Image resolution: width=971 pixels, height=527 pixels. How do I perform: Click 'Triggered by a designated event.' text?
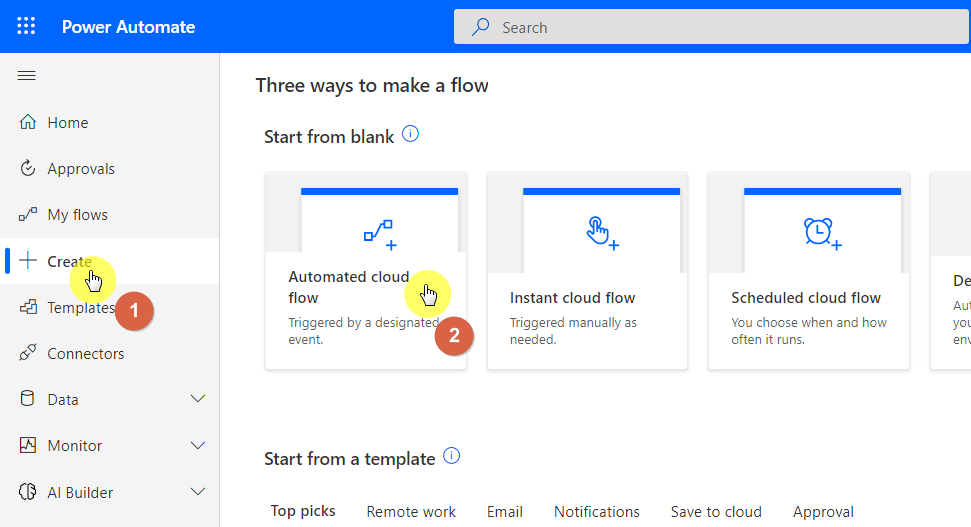pos(364,331)
